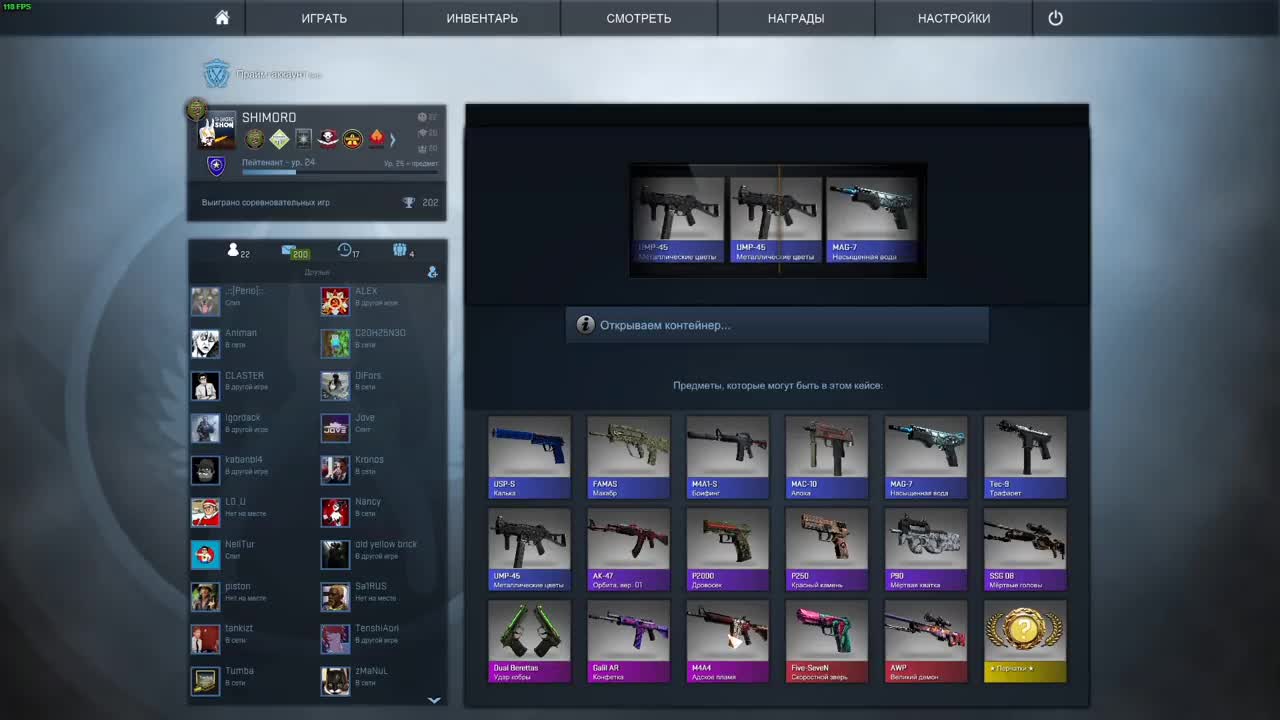View the P90 Мёртвая хватка card
Screen dimensions: 1280x720
[926, 549]
